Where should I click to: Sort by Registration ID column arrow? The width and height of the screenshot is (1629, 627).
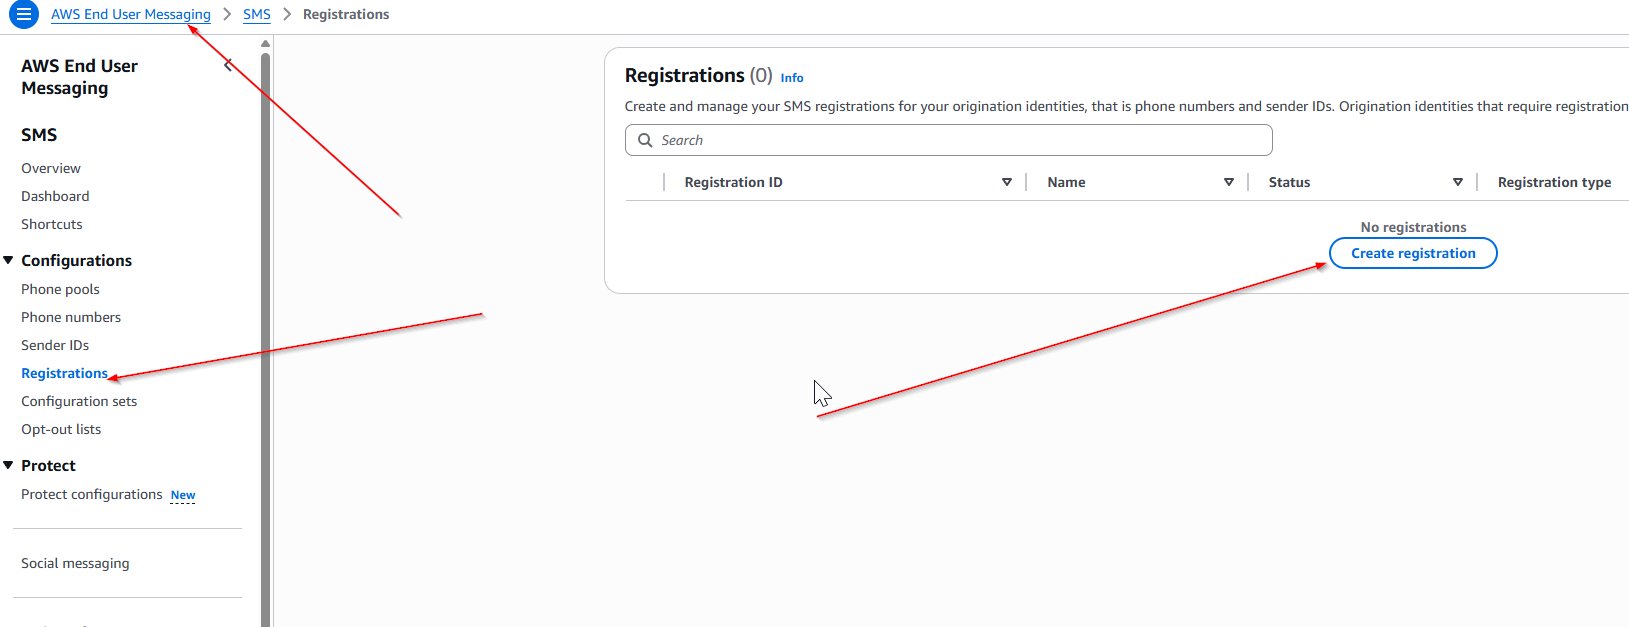click(1006, 182)
